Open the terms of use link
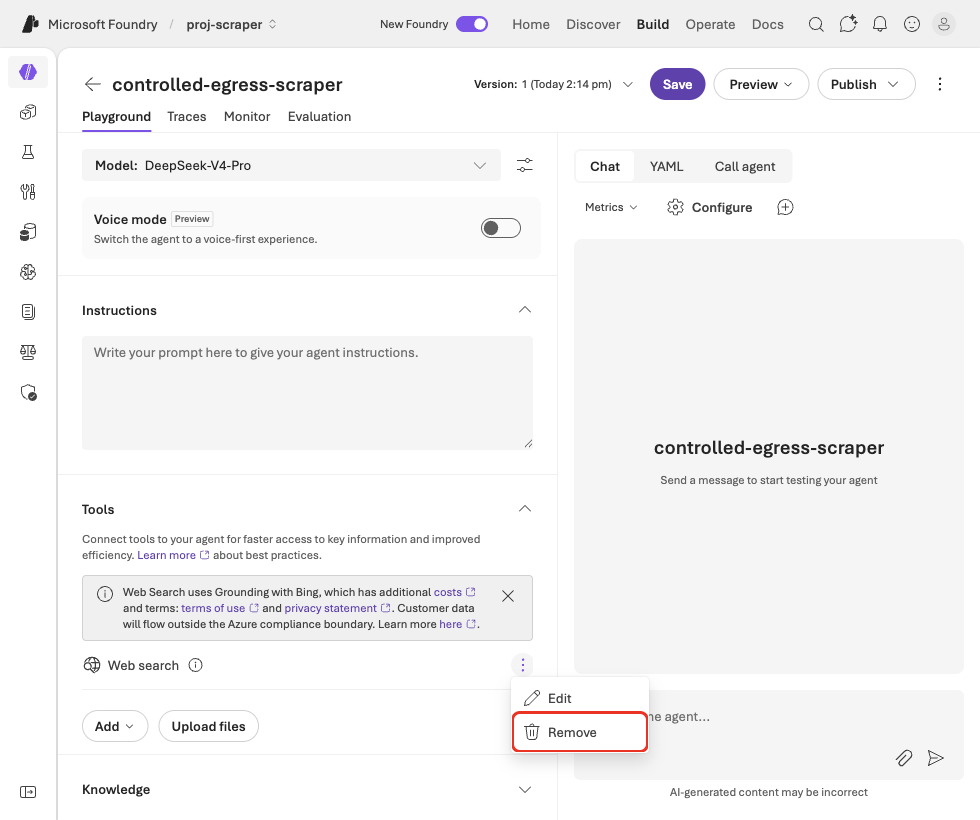The width and height of the screenshot is (980, 820). (x=219, y=608)
